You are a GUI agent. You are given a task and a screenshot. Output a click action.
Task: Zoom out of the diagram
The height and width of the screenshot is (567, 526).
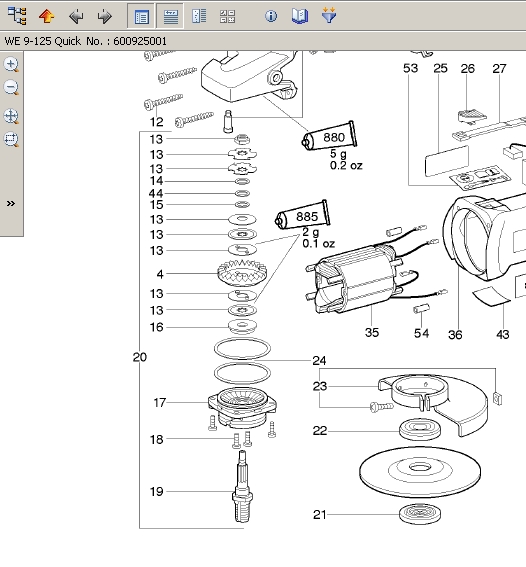(x=11, y=88)
